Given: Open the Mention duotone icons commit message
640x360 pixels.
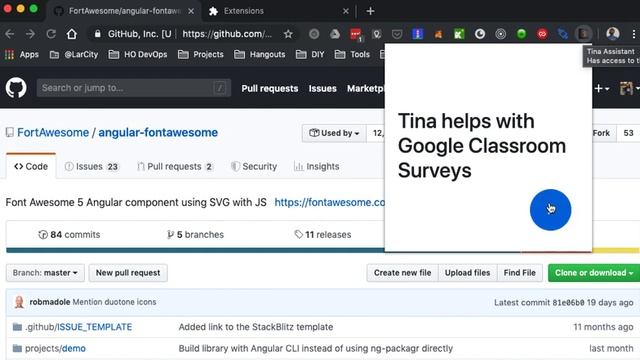Looking at the screenshot, I should pos(114,302).
